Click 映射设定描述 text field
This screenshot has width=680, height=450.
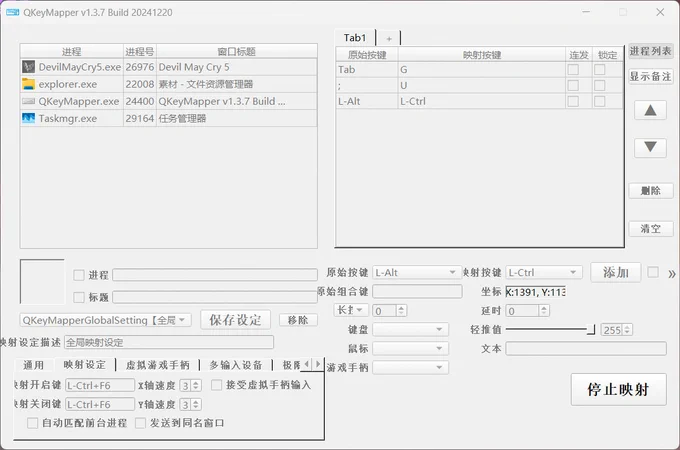169,342
